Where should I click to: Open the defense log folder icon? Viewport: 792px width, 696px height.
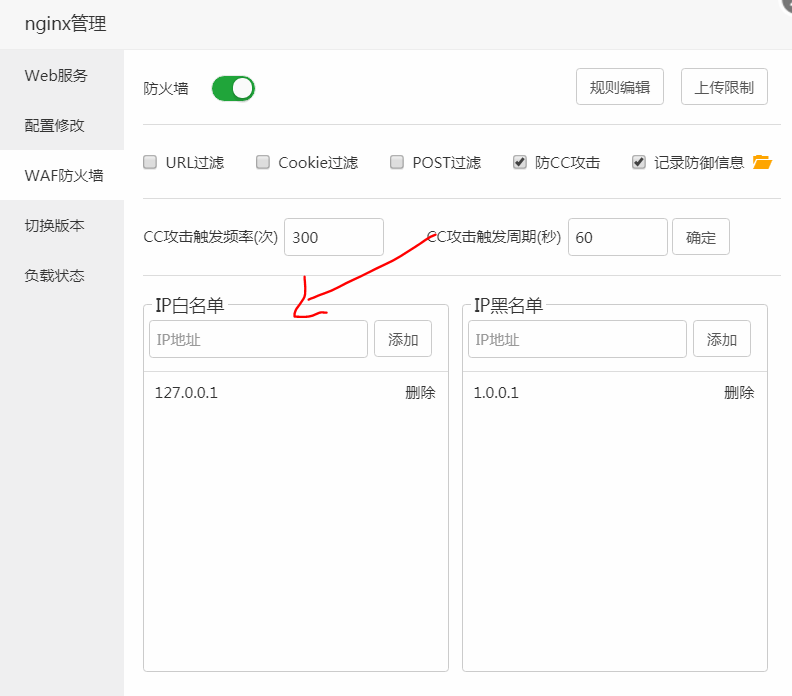[x=762, y=162]
